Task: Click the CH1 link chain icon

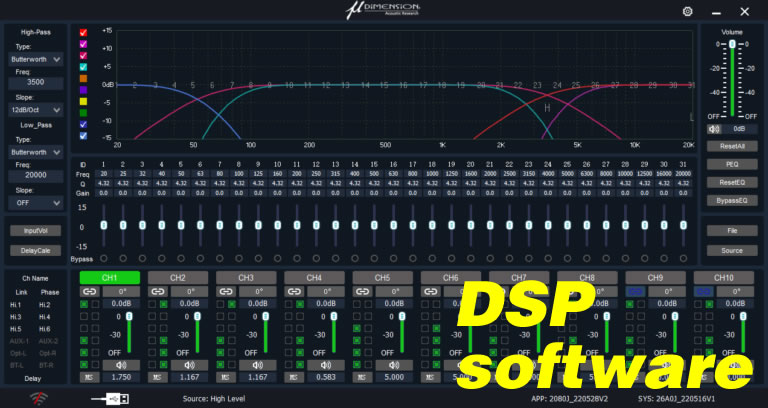Action: point(90,291)
